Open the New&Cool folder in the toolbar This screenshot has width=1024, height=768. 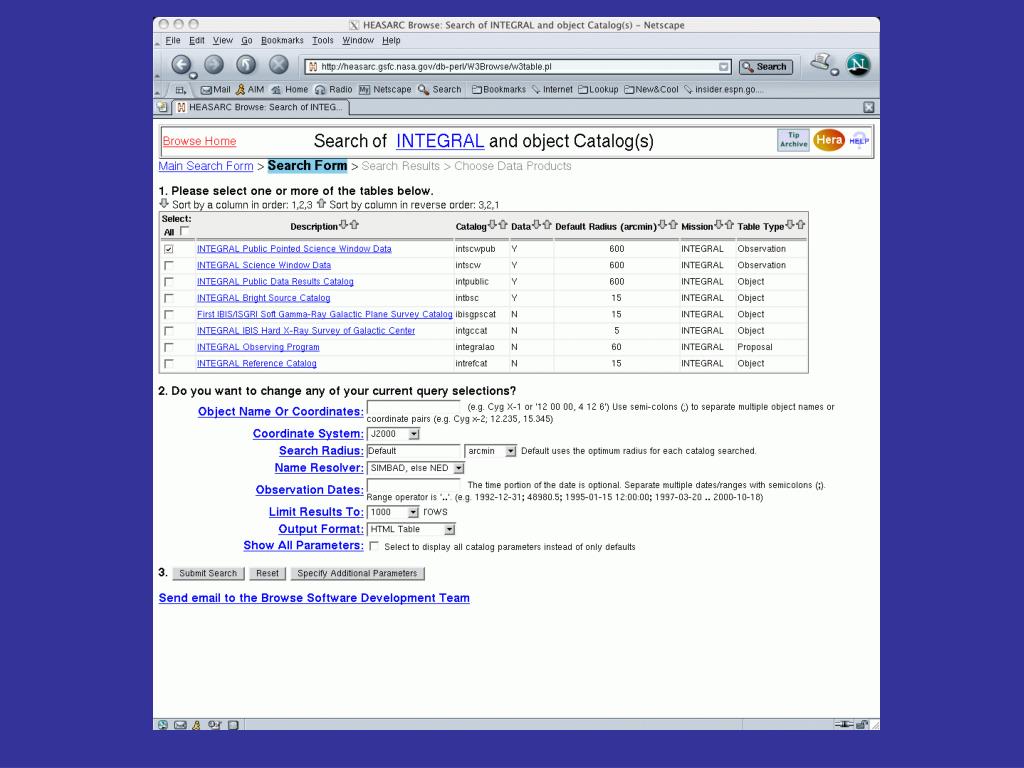(651, 89)
